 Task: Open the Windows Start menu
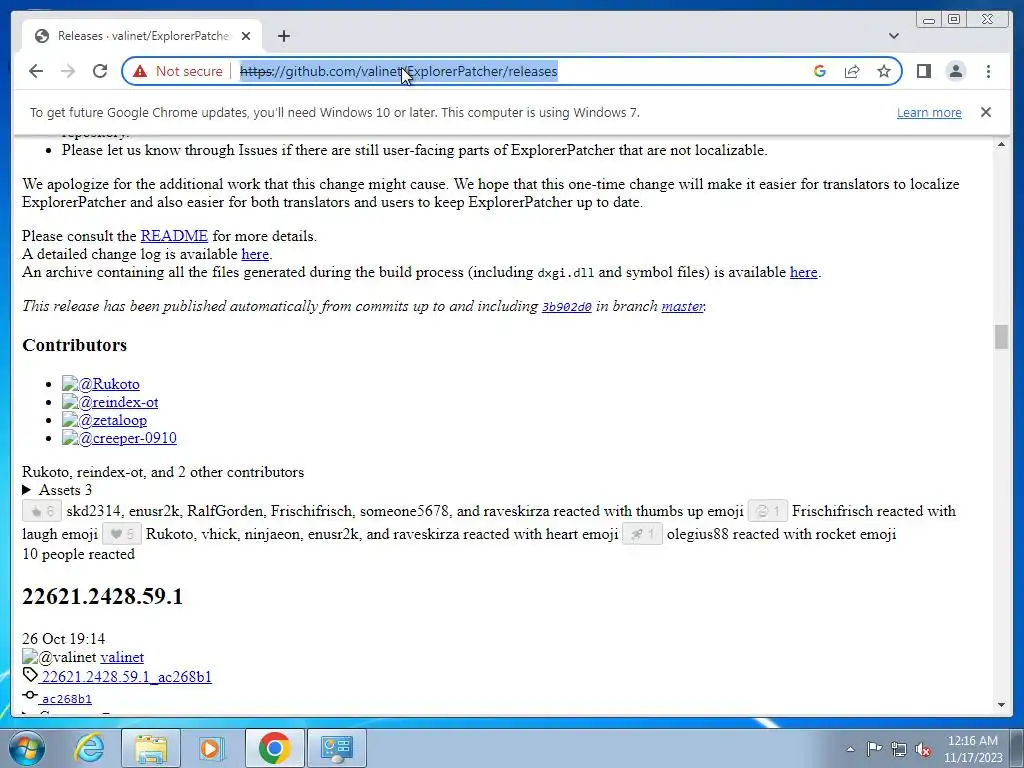[27, 748]
